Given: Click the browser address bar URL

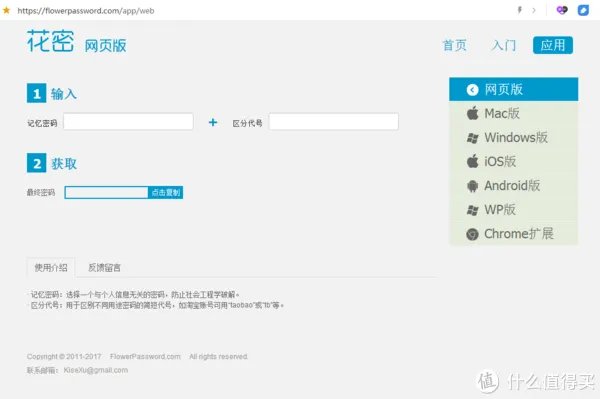Looking at the screenshot, I should click(x=86, y=11).
